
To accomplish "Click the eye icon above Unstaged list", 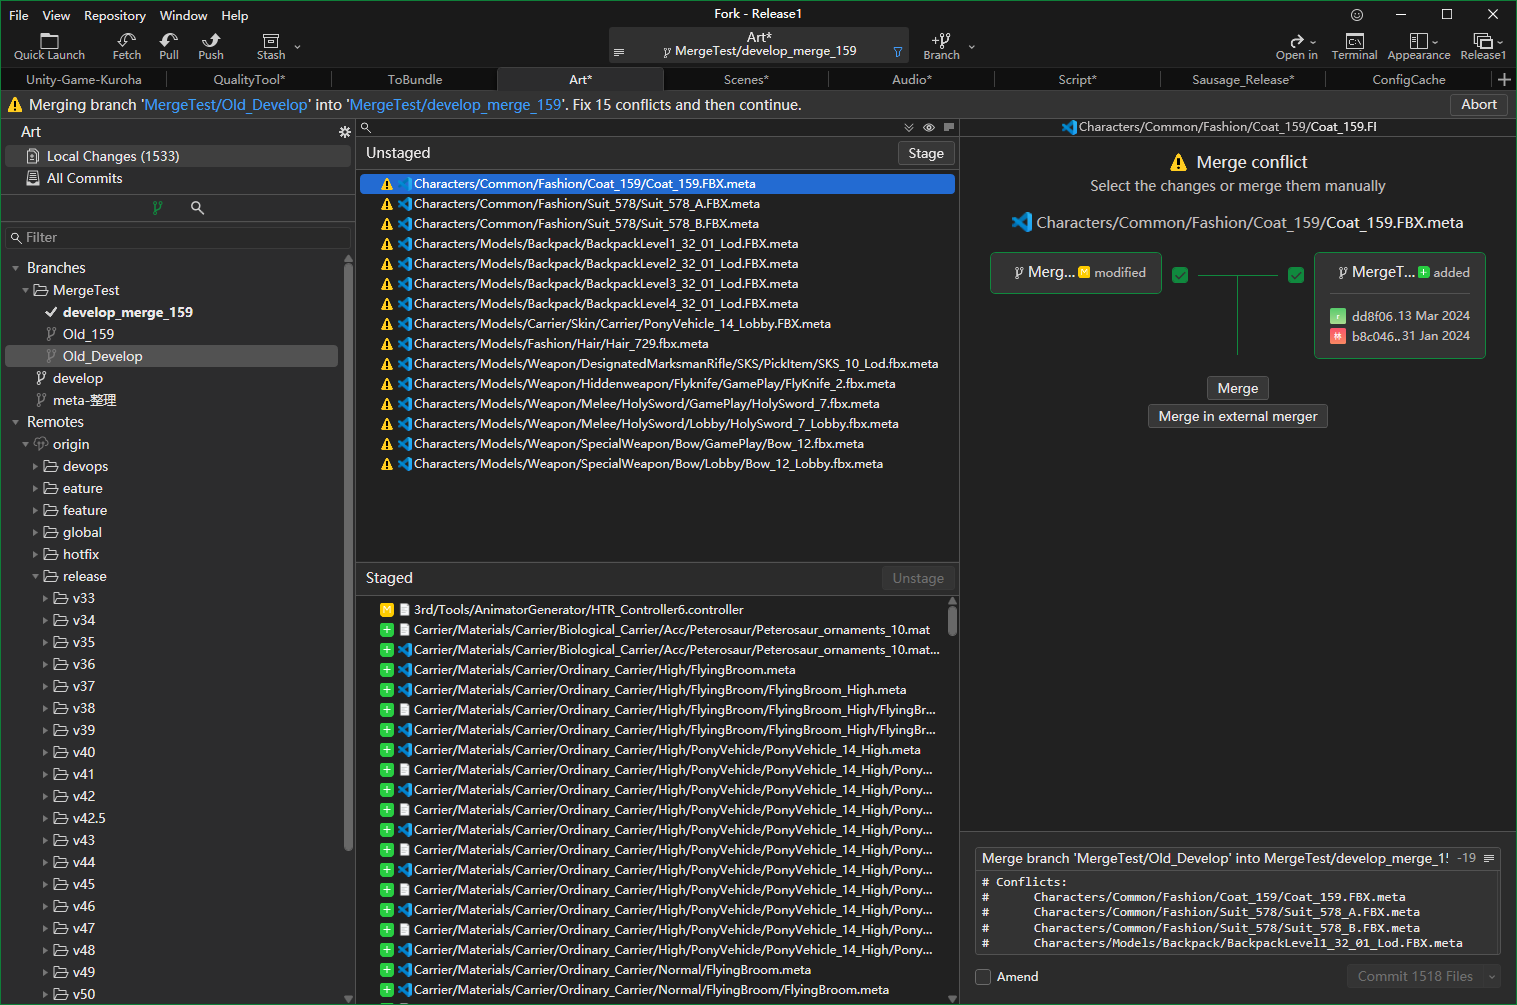I will [x=929, y=128].
